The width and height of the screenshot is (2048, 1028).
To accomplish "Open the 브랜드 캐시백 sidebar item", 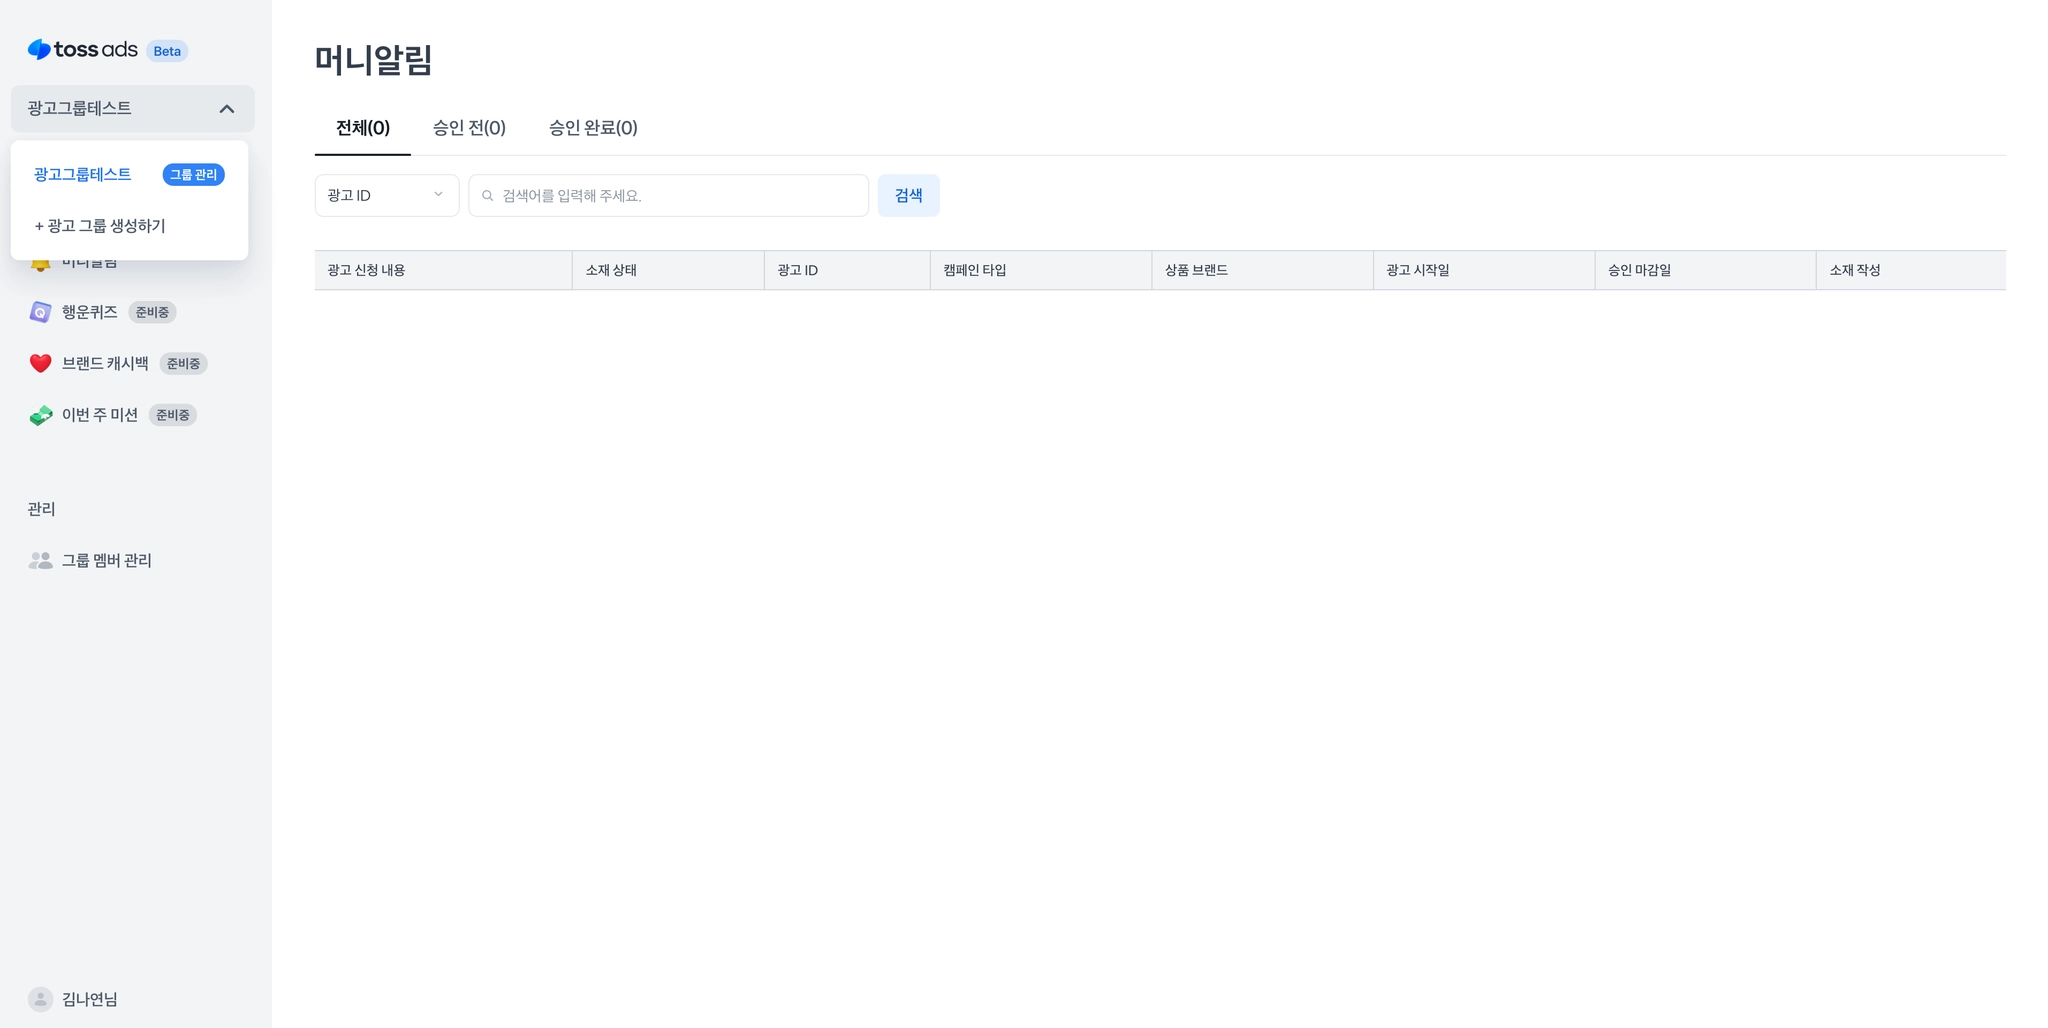I will pos(105,363).
